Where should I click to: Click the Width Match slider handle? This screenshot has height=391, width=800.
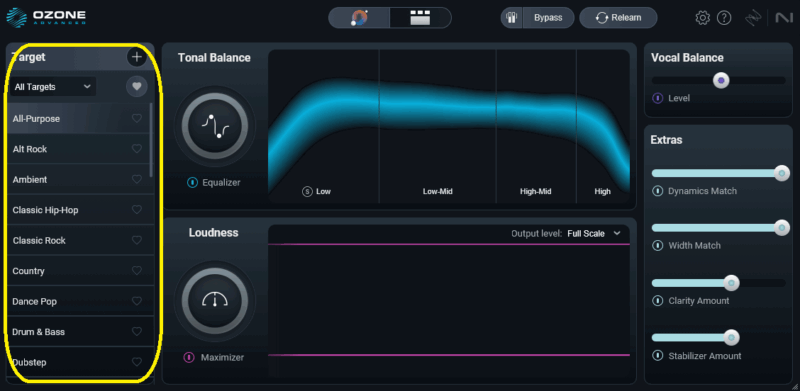[782, 228]
